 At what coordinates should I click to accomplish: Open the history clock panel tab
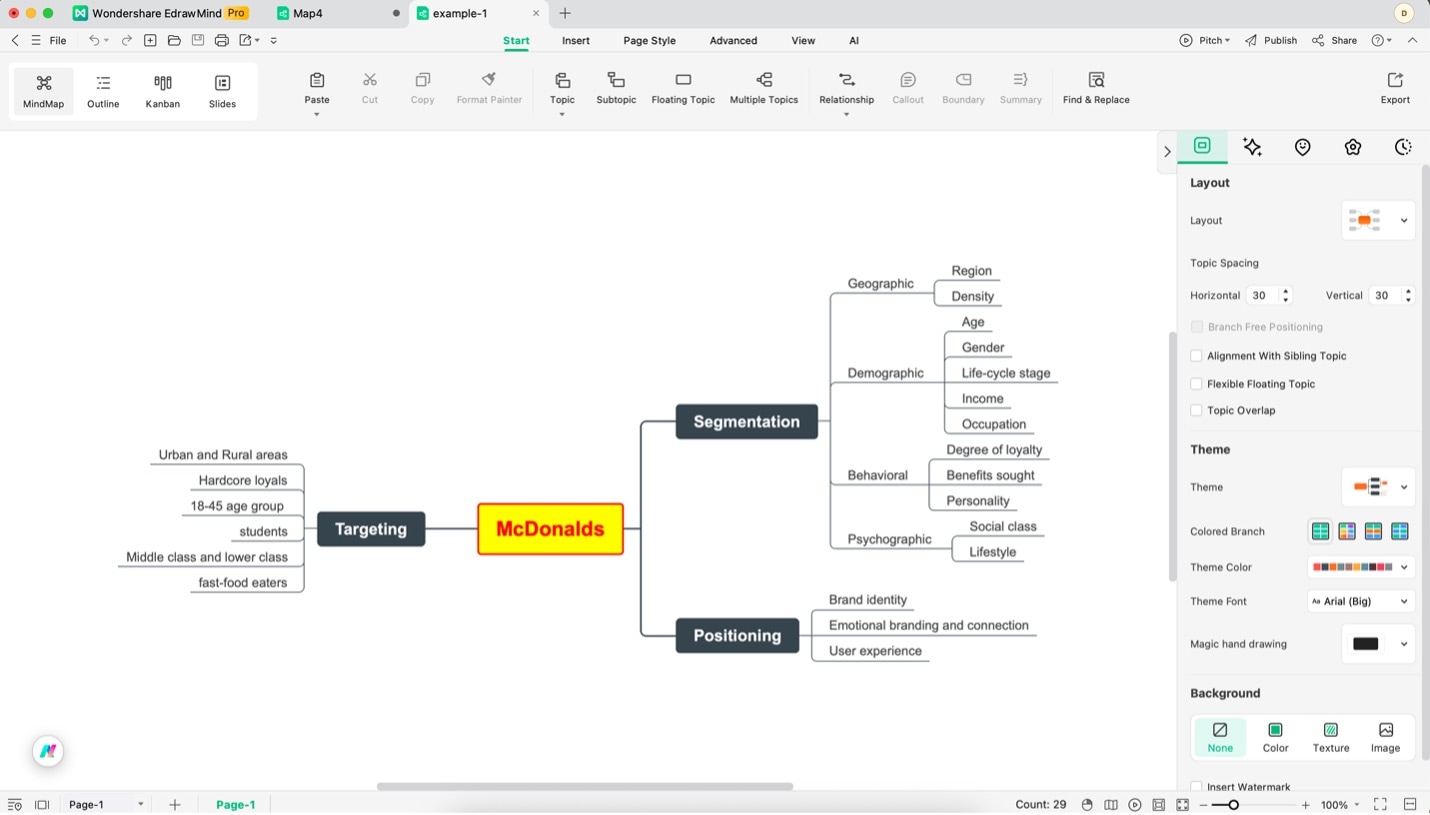1403,147
